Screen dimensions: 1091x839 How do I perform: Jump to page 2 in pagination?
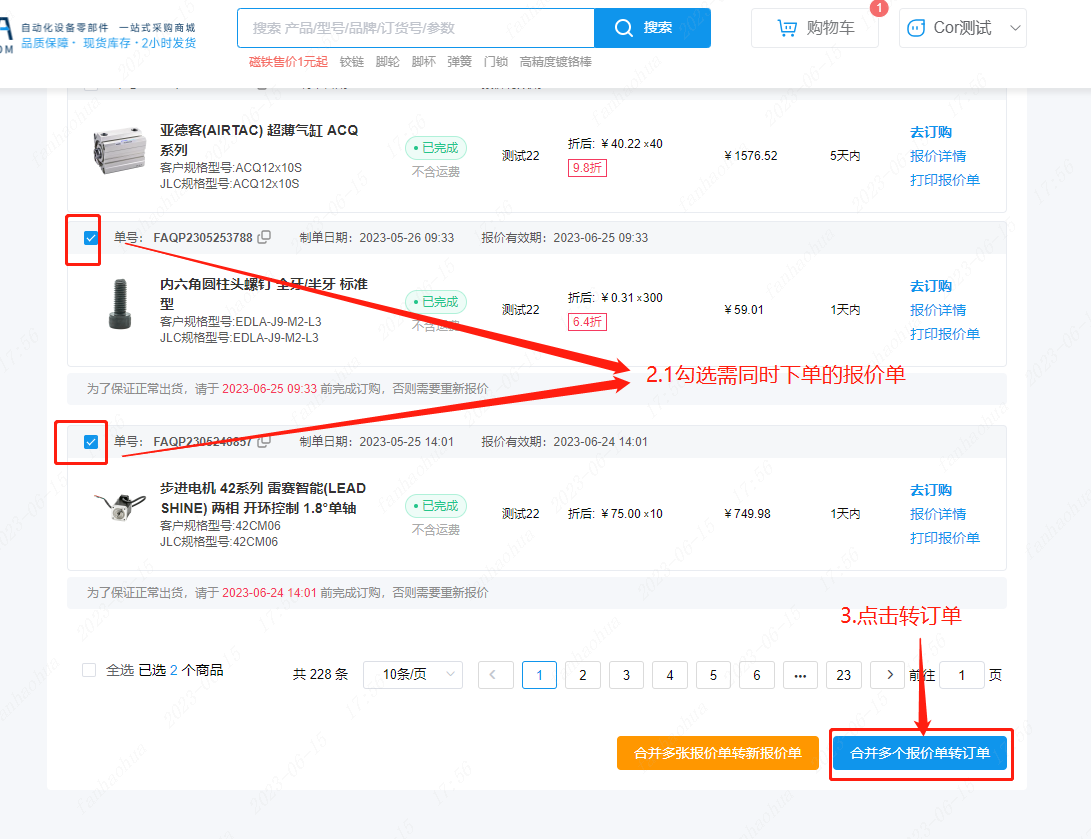(582, 675)
